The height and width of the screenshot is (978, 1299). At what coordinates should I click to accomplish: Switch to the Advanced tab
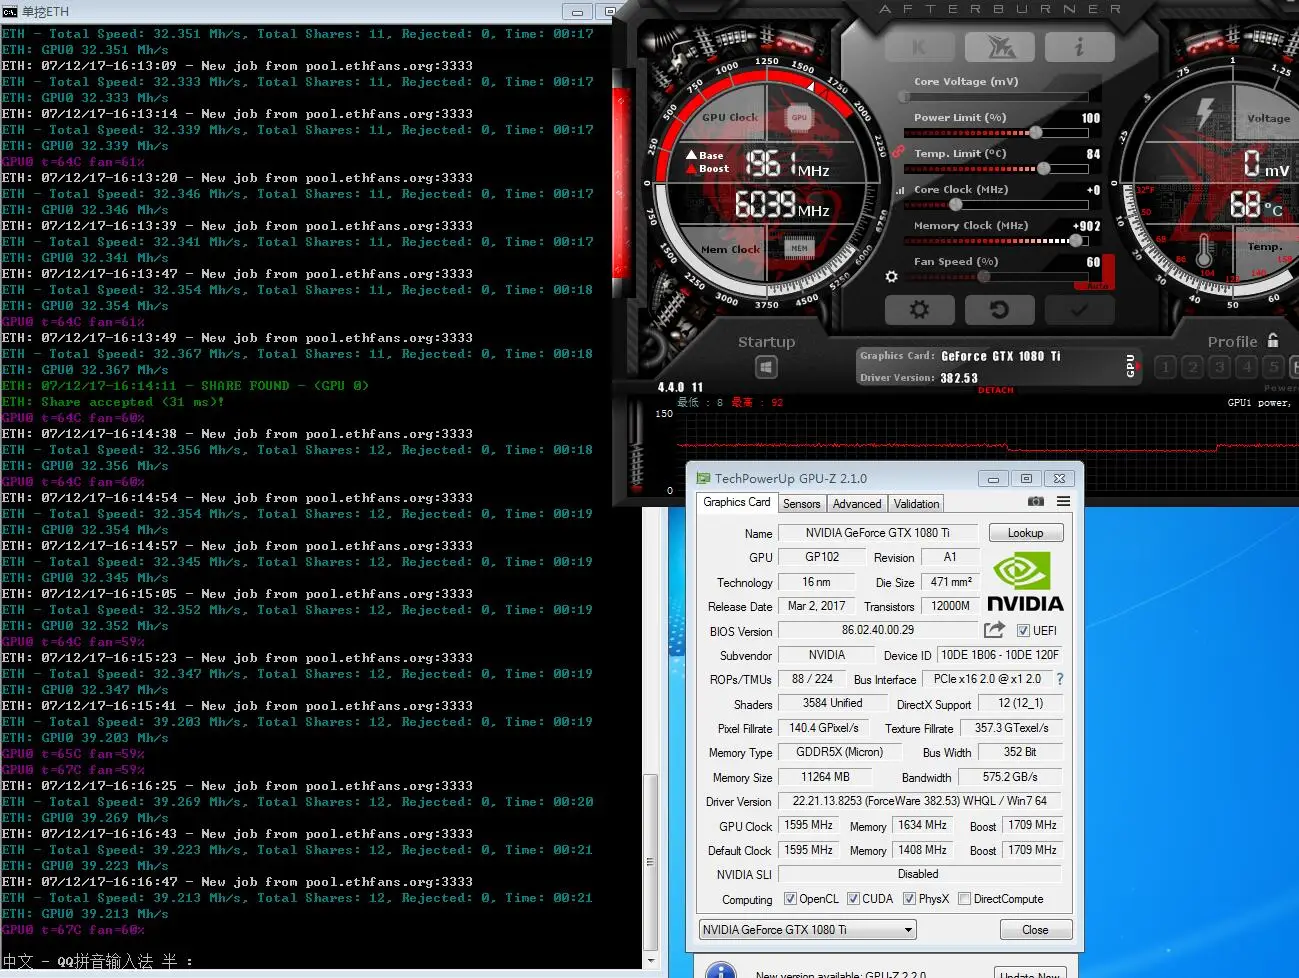857,504
